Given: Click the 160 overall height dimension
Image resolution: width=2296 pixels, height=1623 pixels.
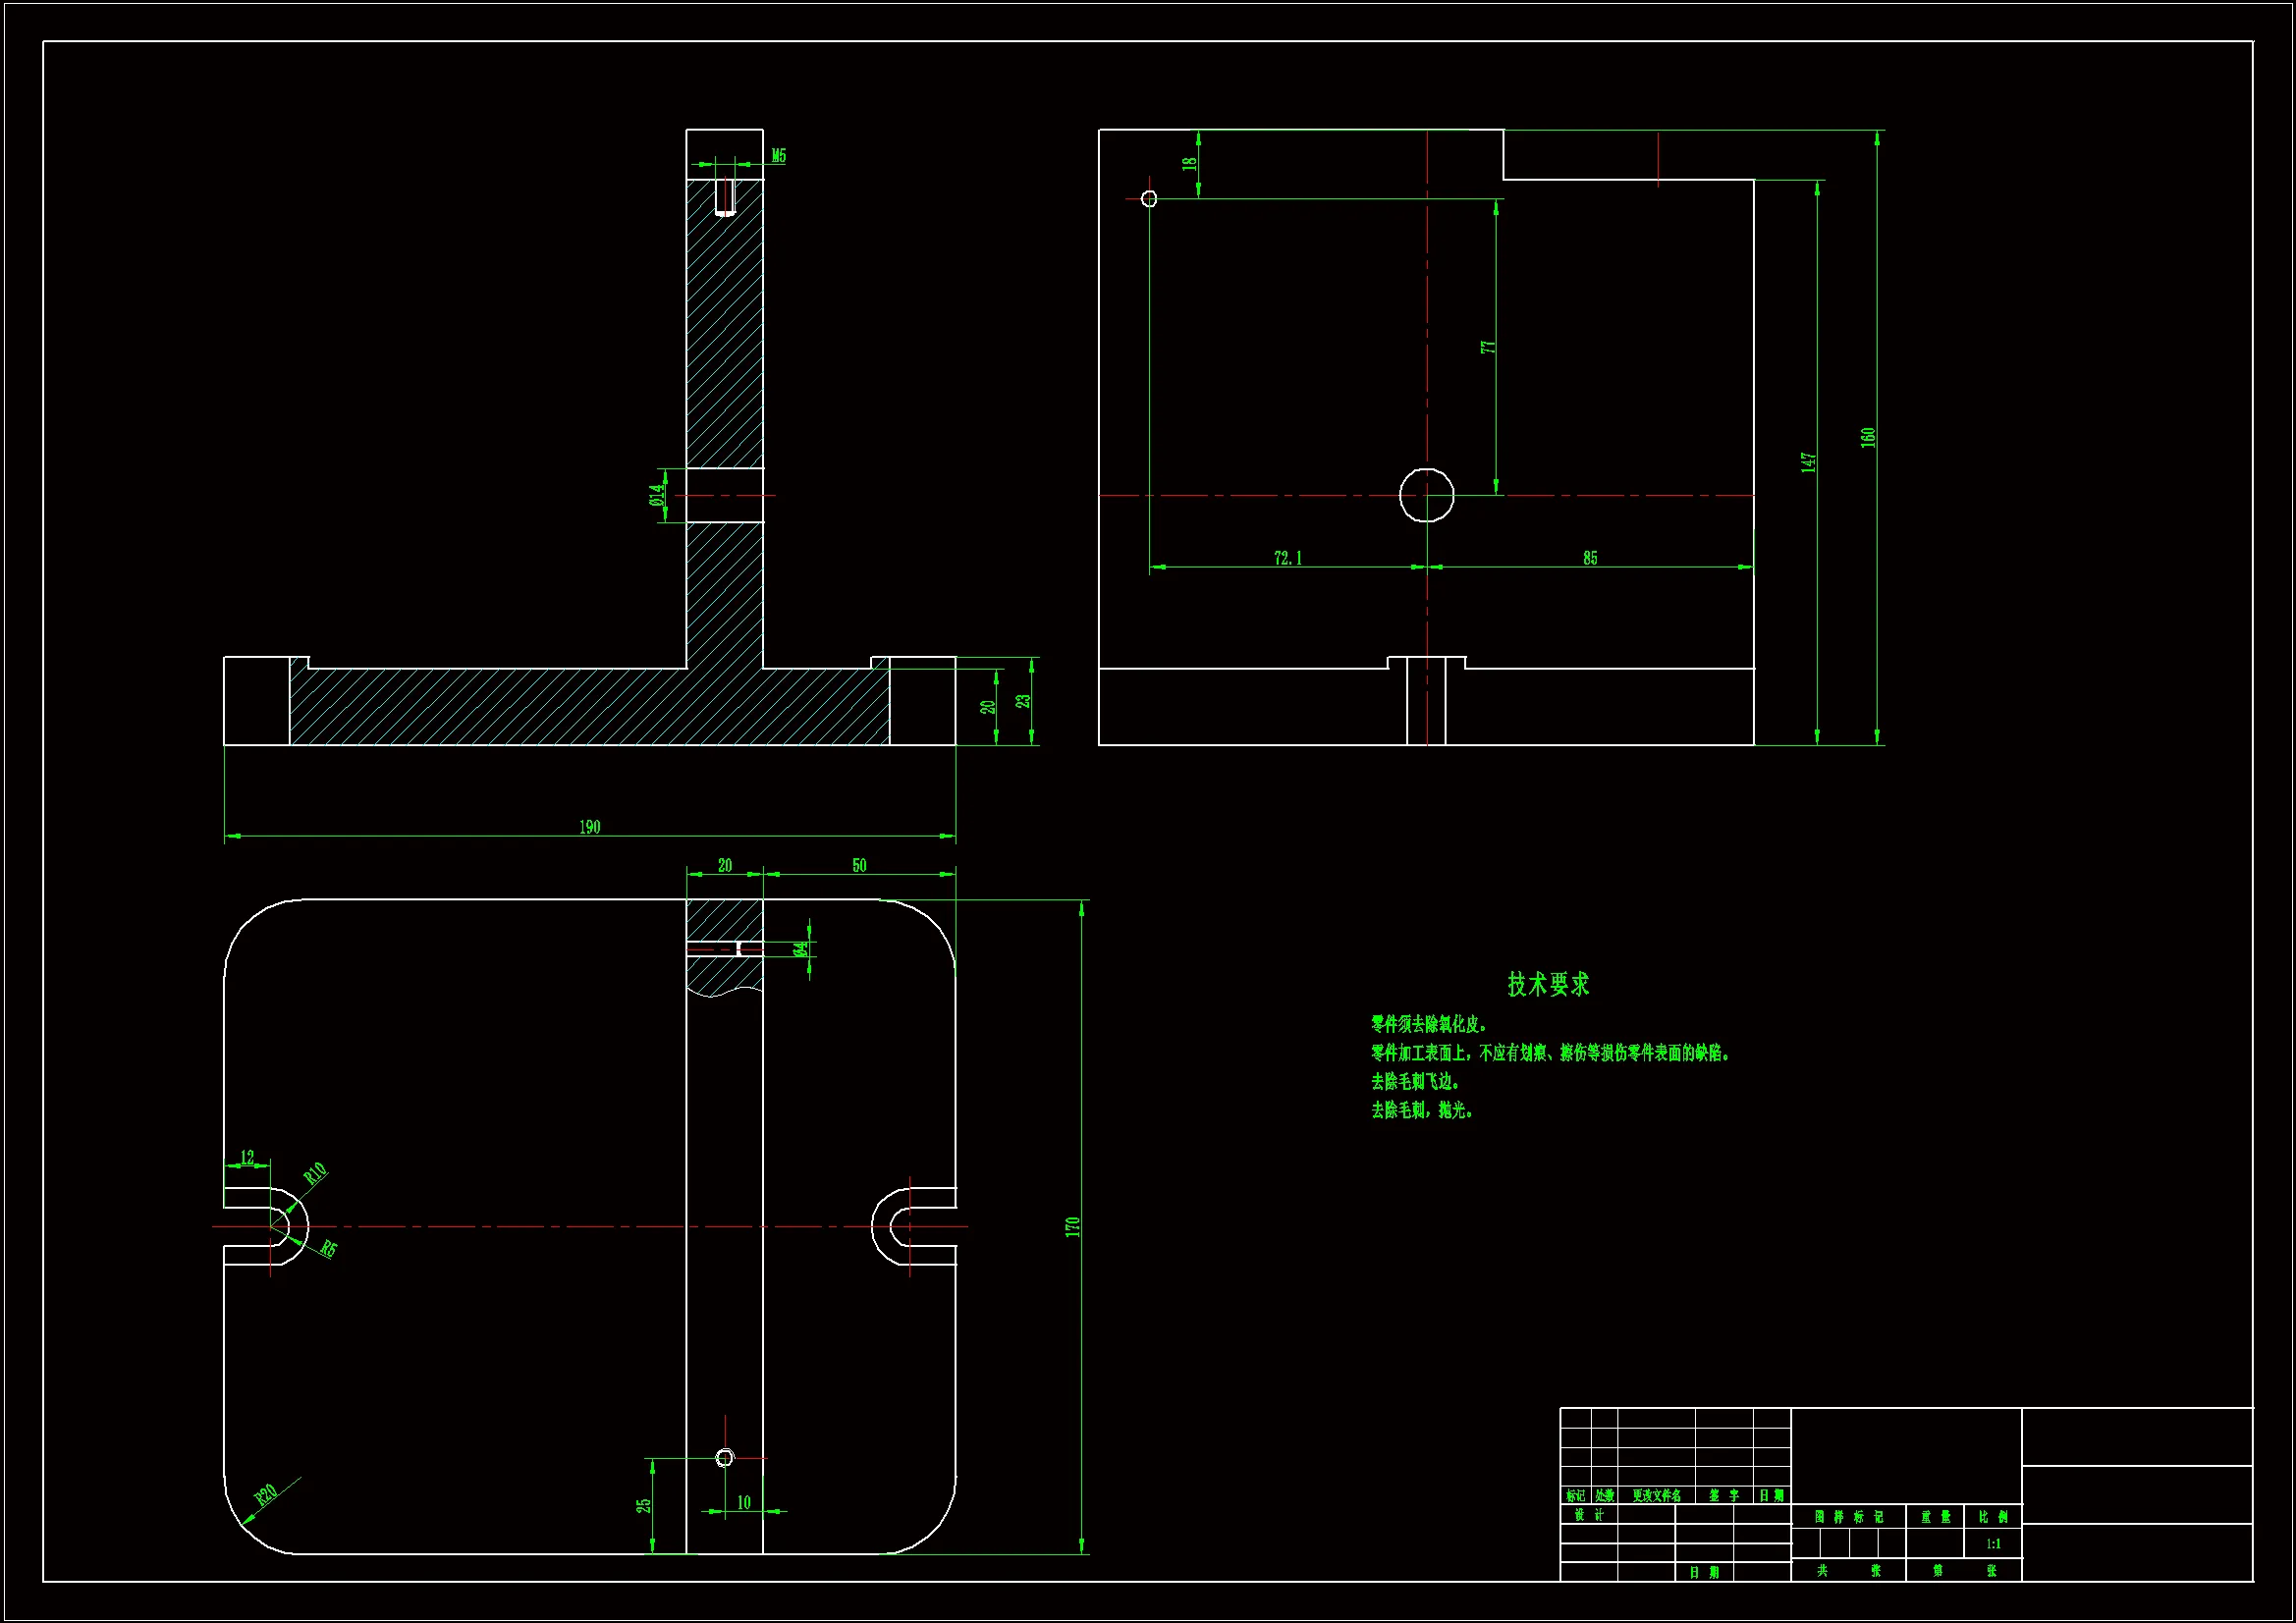Looking at the screenshot, I should [x=1867, y=437].
